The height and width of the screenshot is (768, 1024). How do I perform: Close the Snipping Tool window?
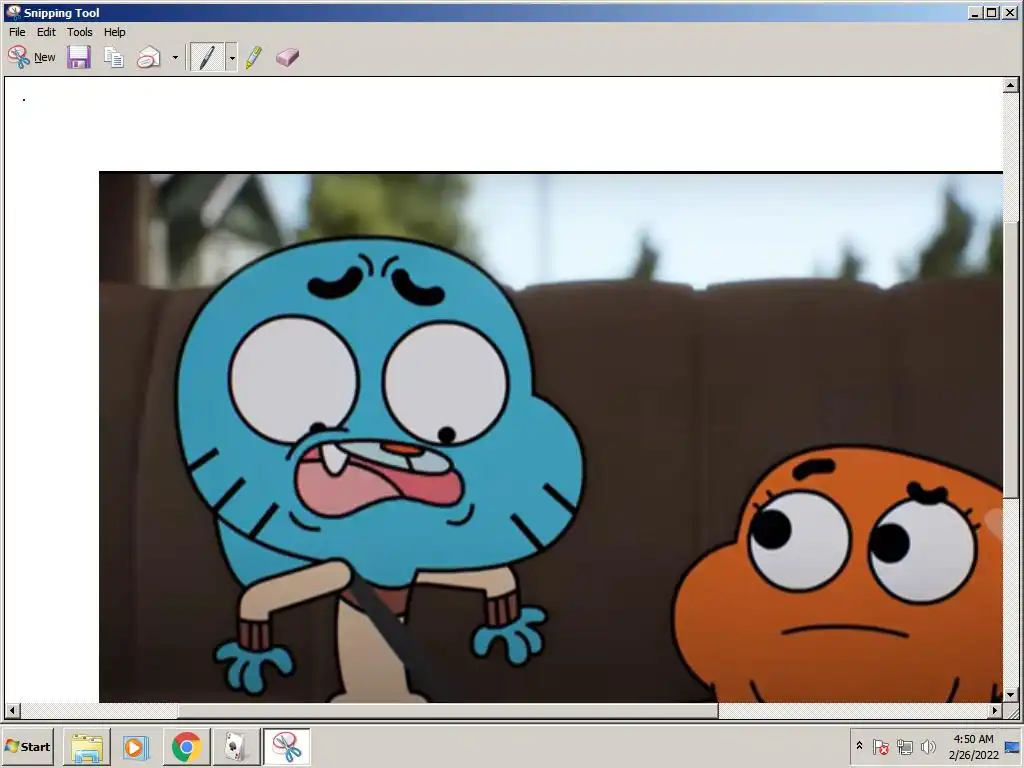(x=1010, y=12)
